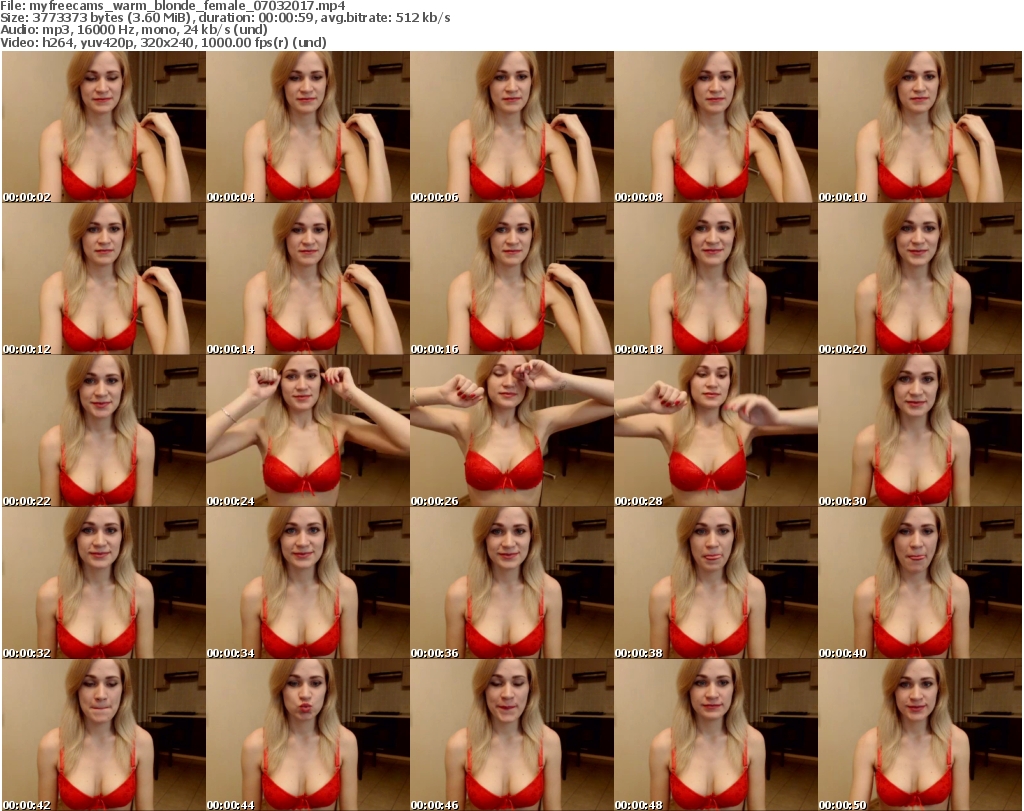Screen dimensions: 1024x811
Task: Click the 'Video: h264, yuv420p' line
Action: click(x=163, y=42)
